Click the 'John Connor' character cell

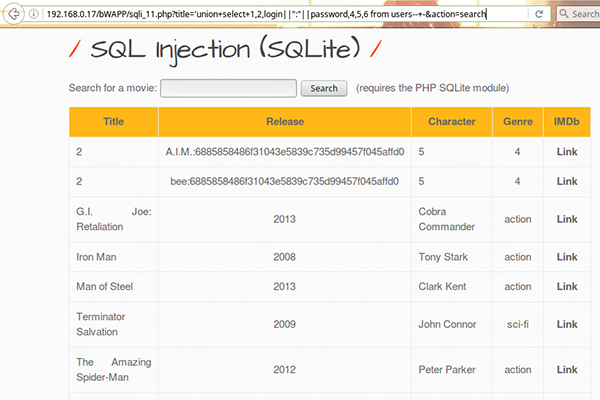(452, 324)
